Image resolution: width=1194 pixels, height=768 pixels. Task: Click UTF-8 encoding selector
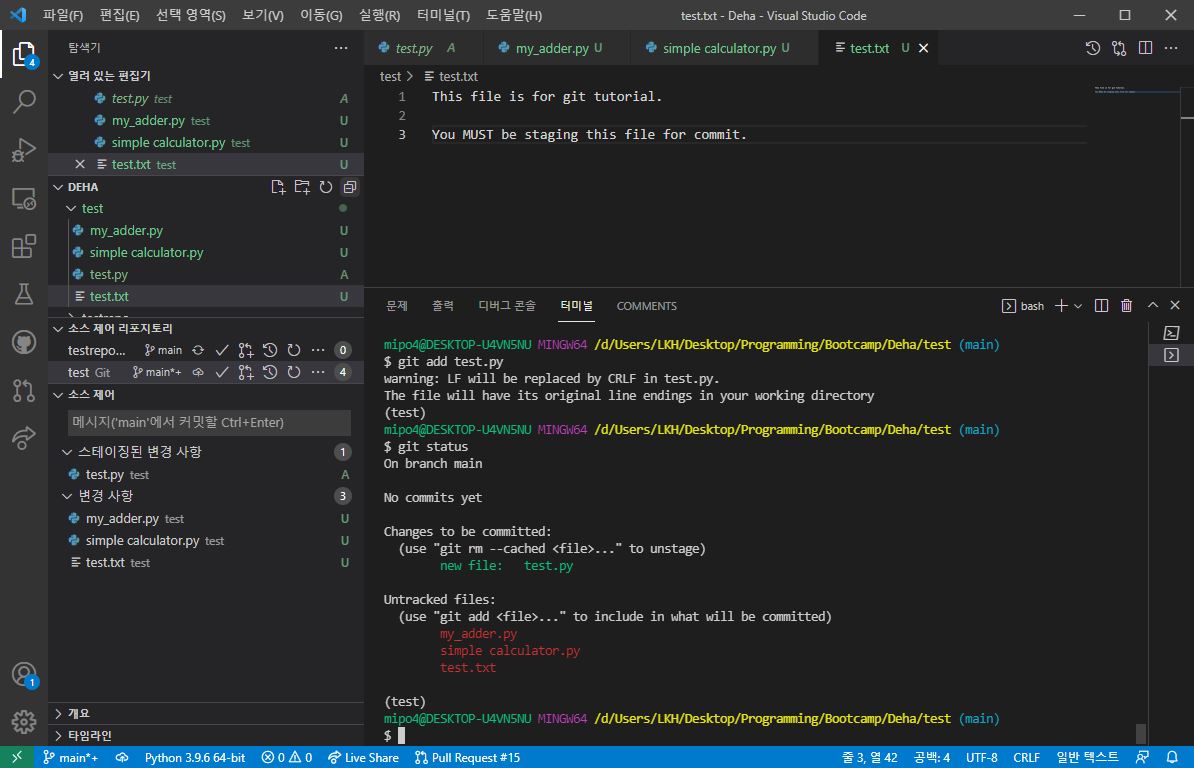tap(982, 757)
